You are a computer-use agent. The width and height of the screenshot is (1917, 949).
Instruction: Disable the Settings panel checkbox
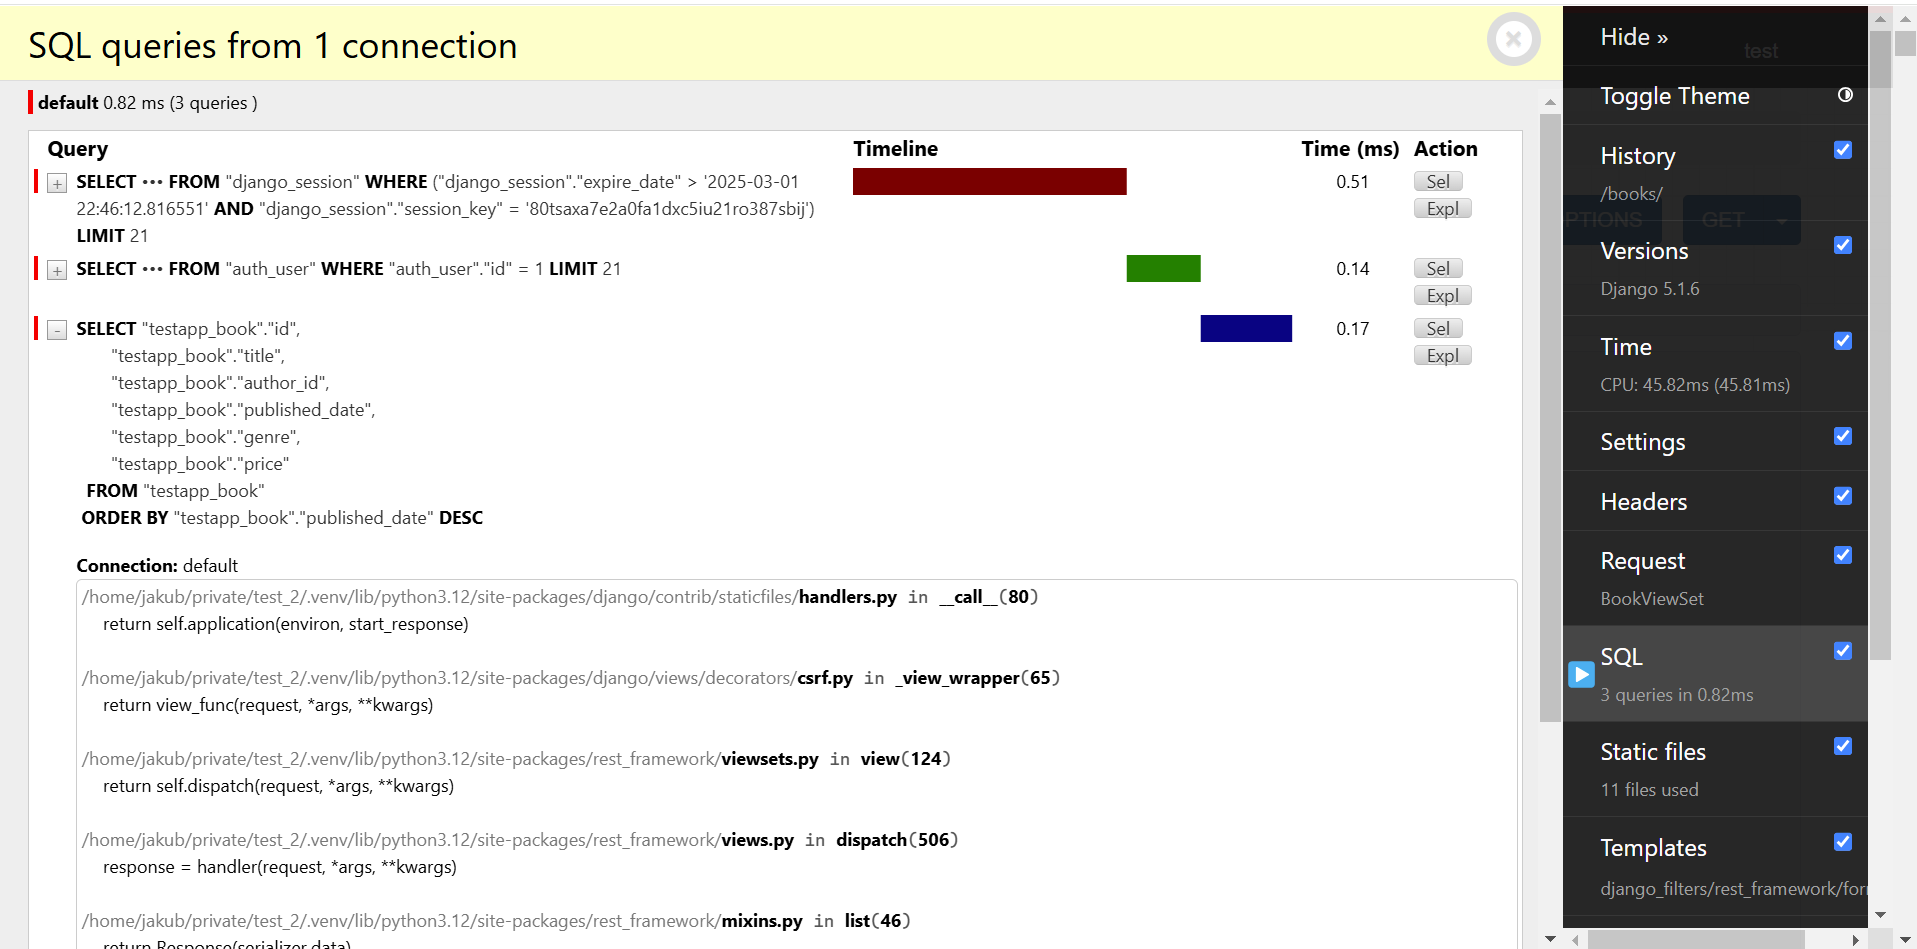pos(1842,436)
